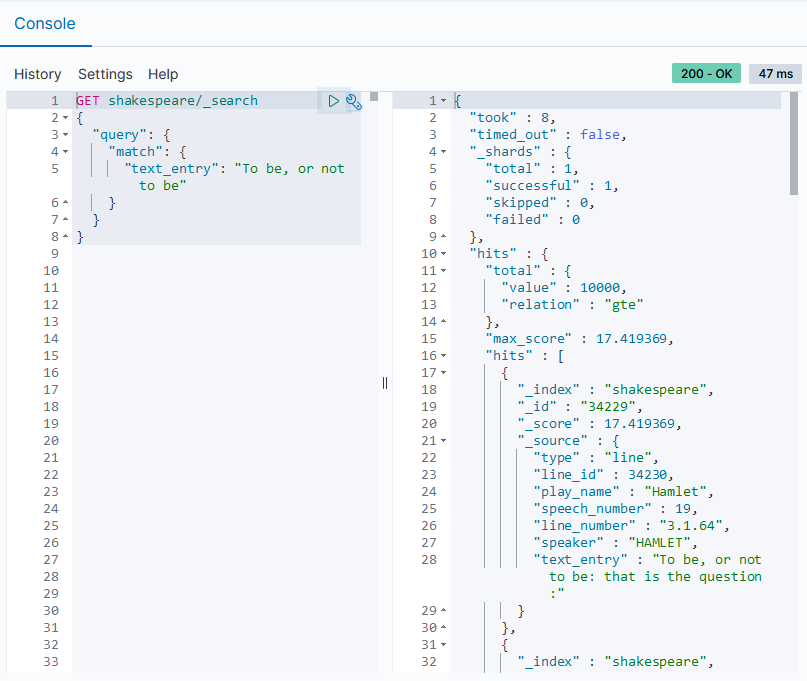Image resolution: width=807 pixels, height=681 pixels.
Task: Open the History menu
Action: point(37,74)
